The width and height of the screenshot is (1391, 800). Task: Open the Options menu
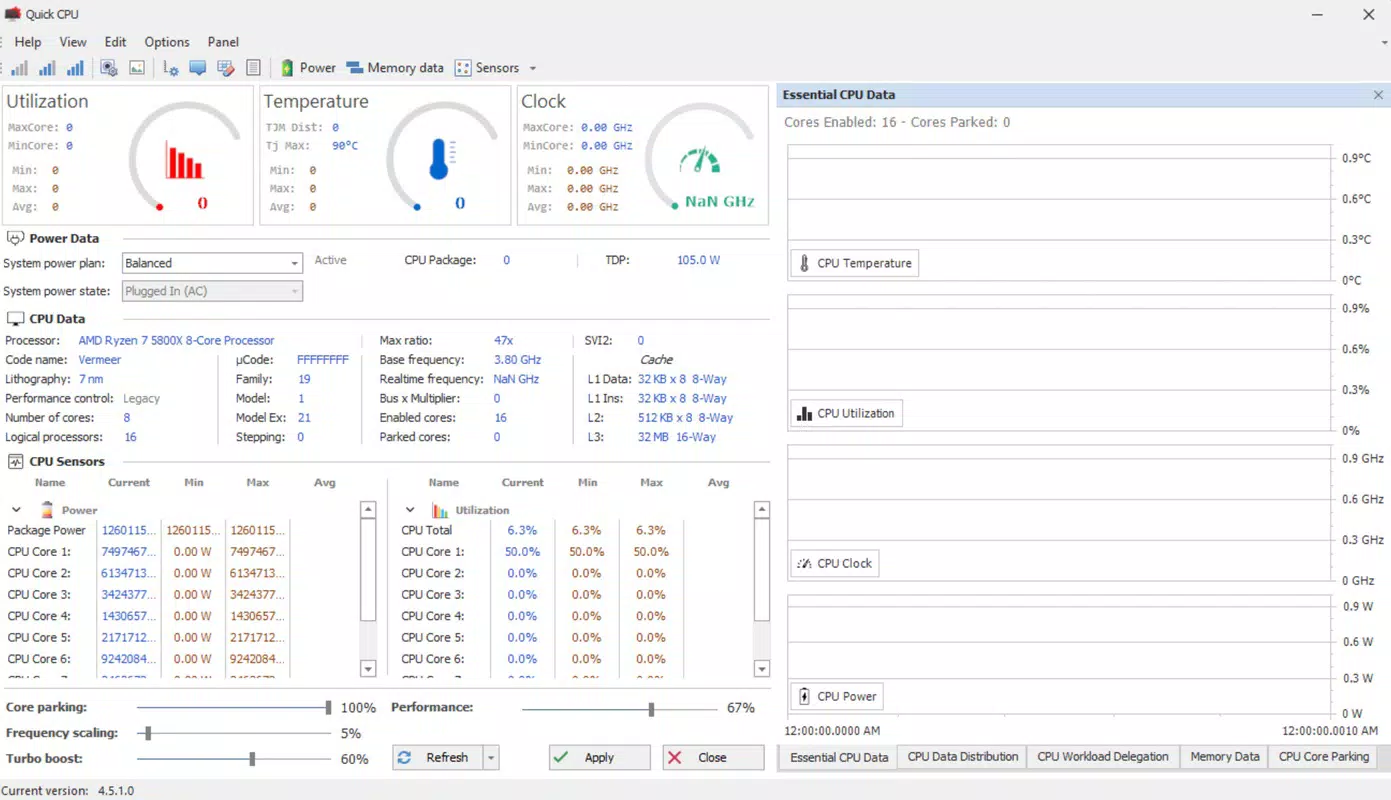[167, 42]
